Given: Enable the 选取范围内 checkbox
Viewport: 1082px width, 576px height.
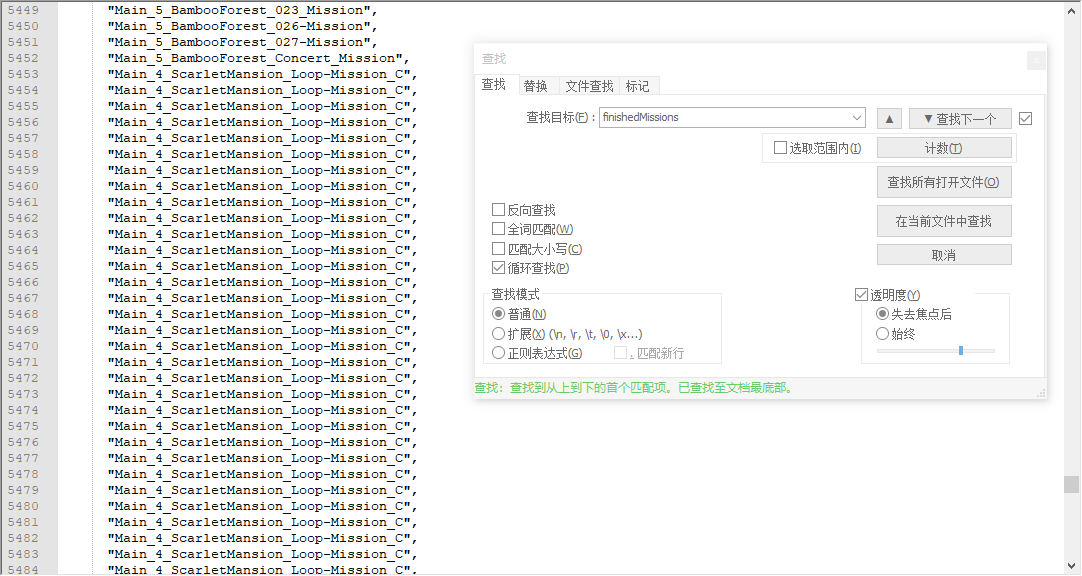Looking at the screenshot, I should pos(780,148).
